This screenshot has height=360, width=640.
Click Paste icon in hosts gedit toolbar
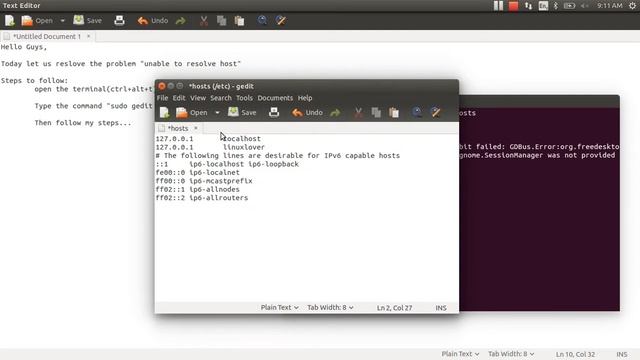point(394,112)
